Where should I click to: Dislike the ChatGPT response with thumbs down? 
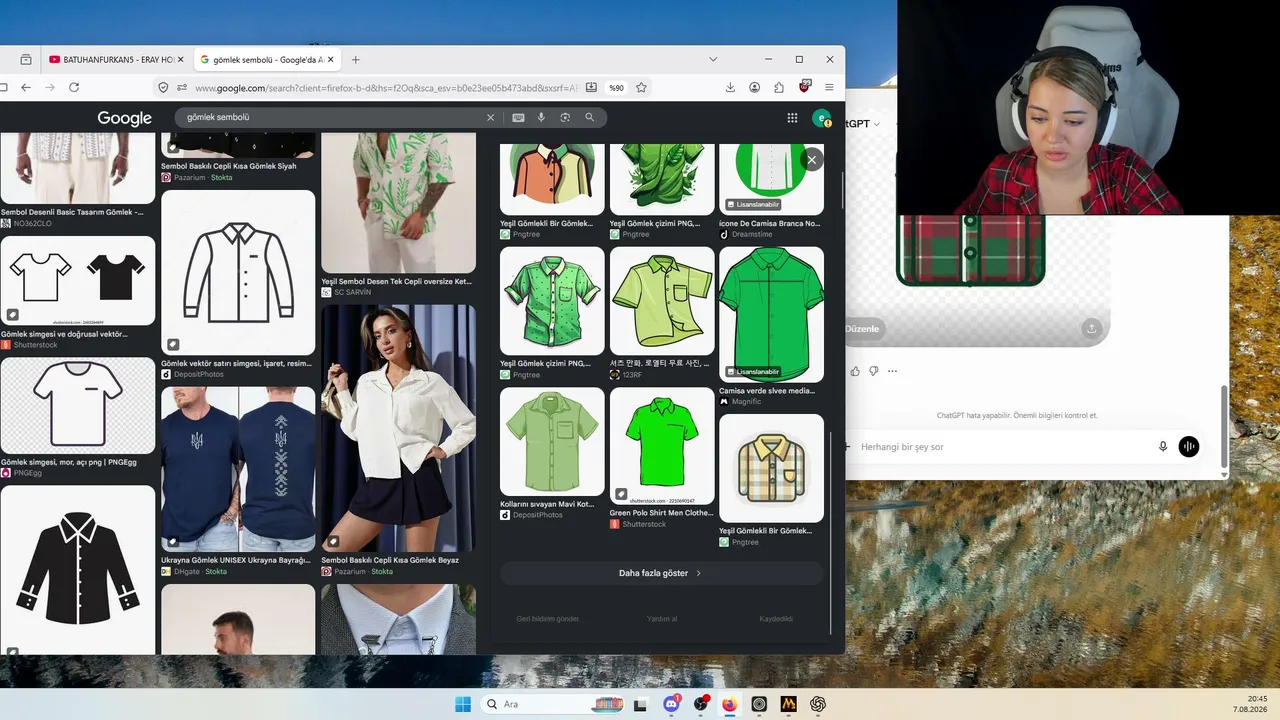coord(874,371)
